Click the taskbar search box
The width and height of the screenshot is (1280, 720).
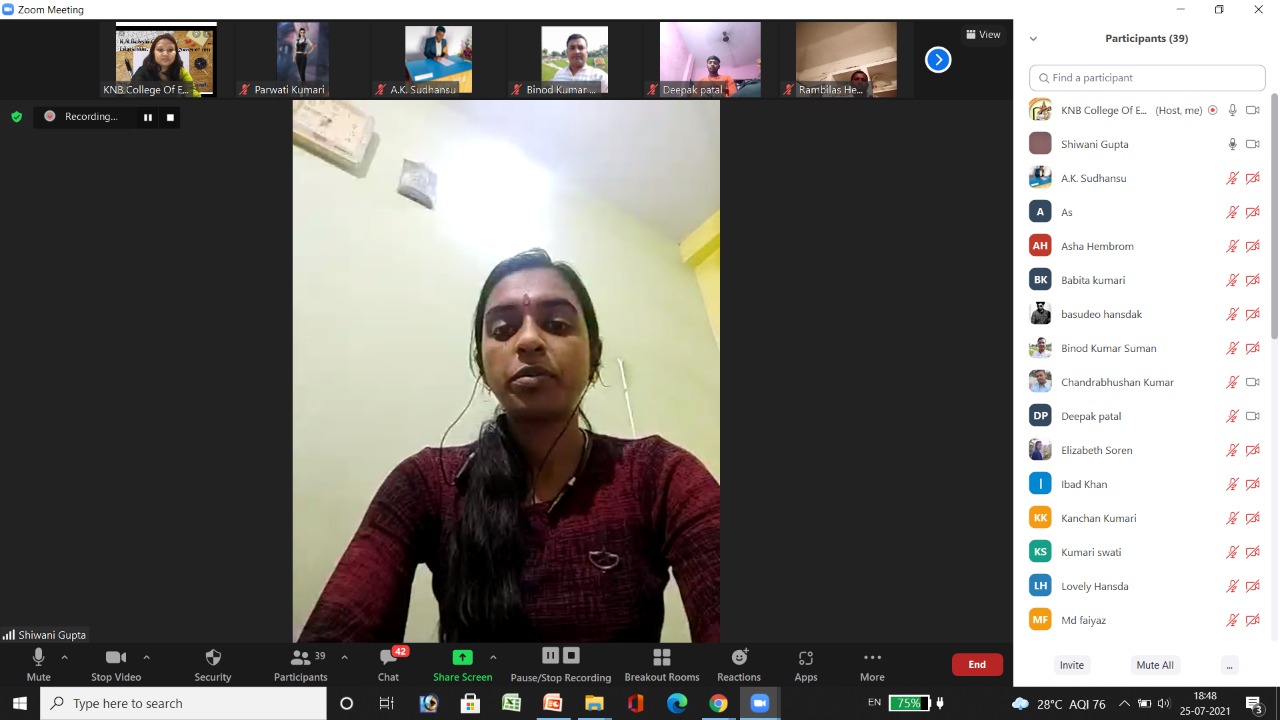pyautogui.click(x=184, y=703)
